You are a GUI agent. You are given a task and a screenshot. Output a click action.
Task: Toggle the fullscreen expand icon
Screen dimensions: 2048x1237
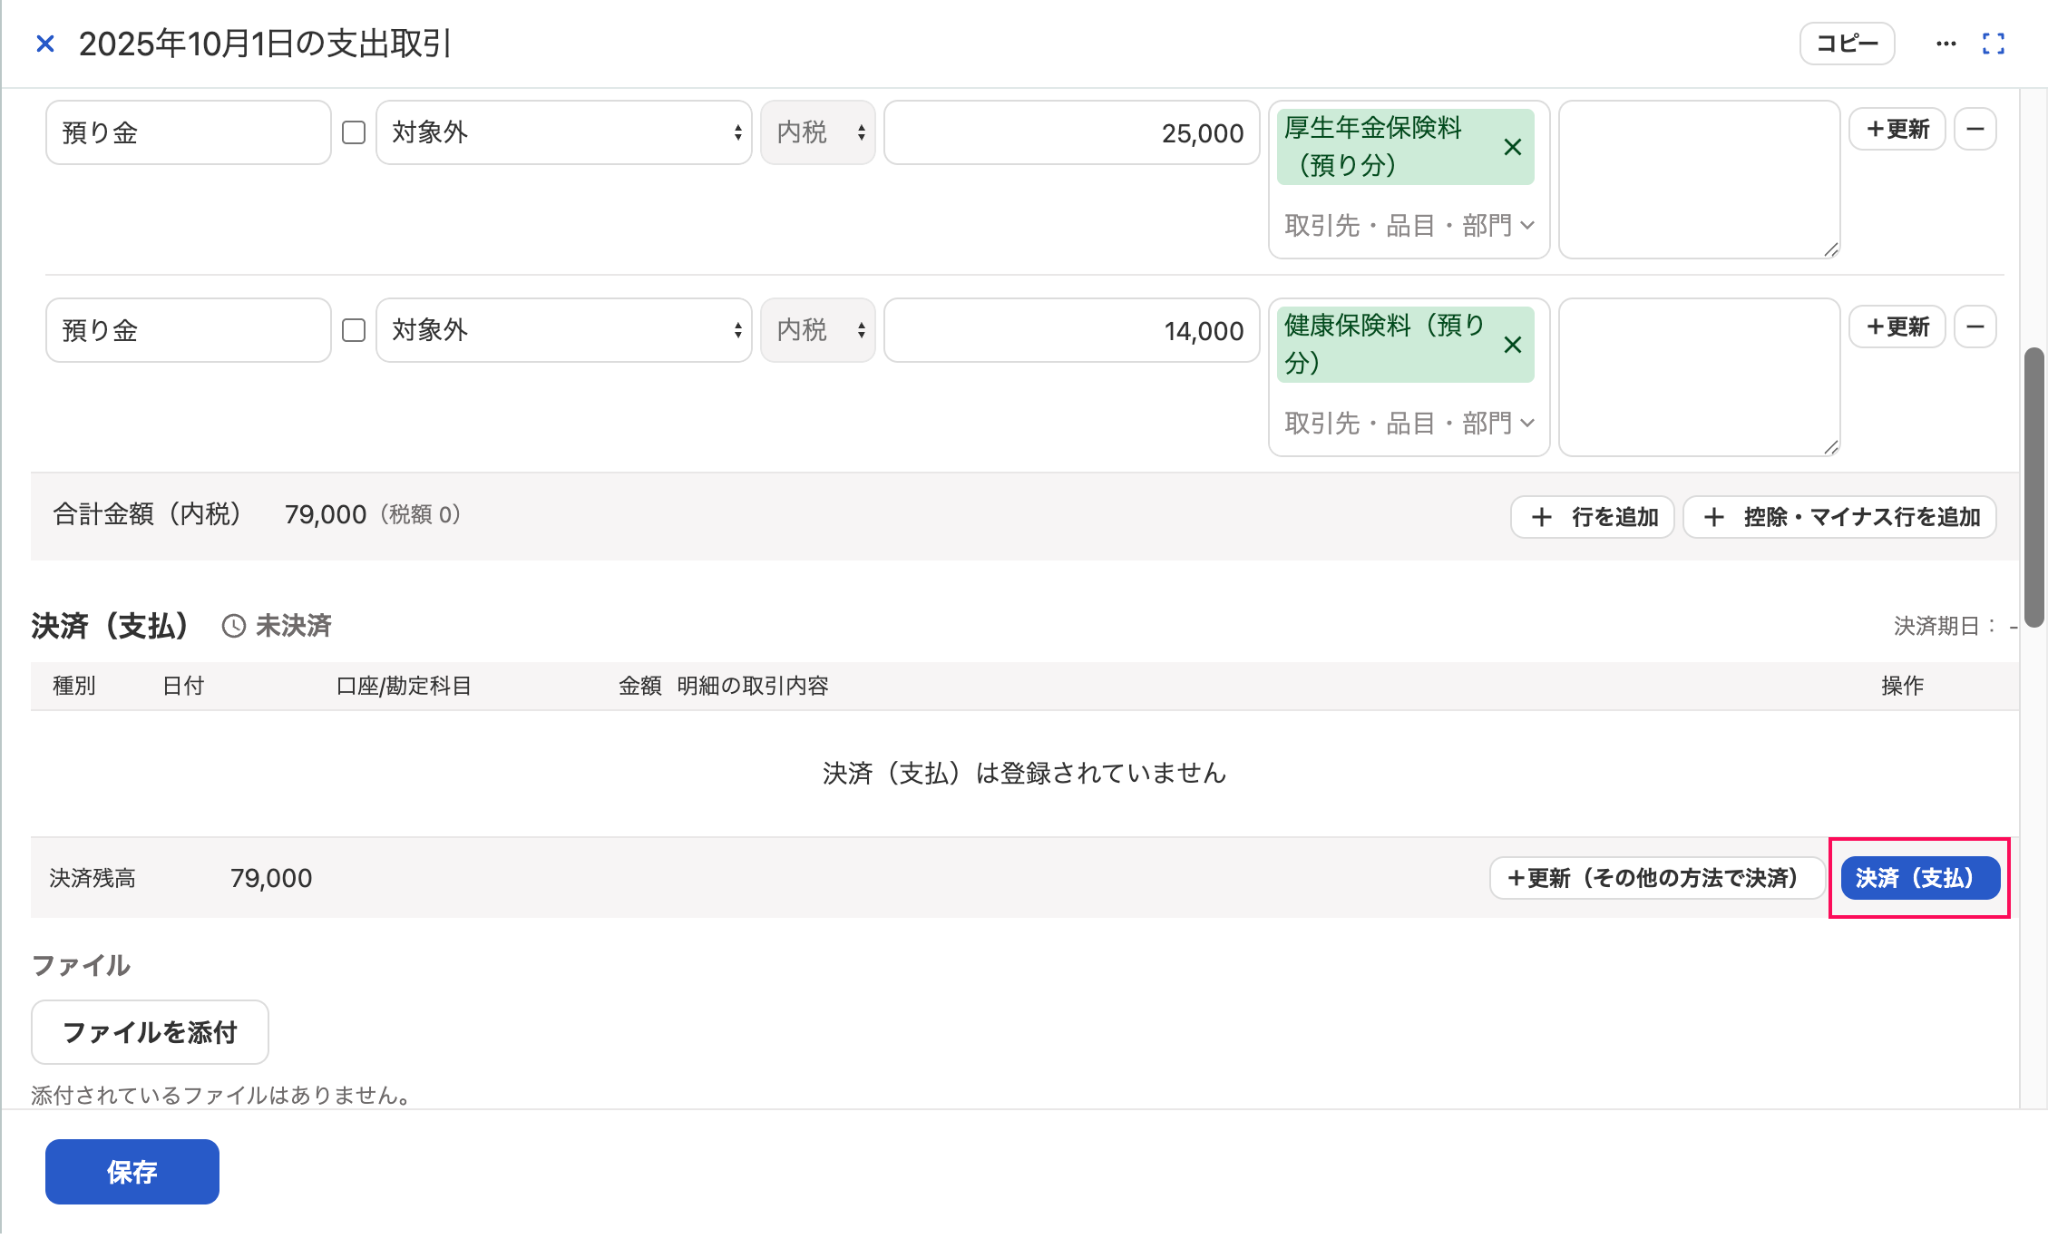(x=1993, y=44)
